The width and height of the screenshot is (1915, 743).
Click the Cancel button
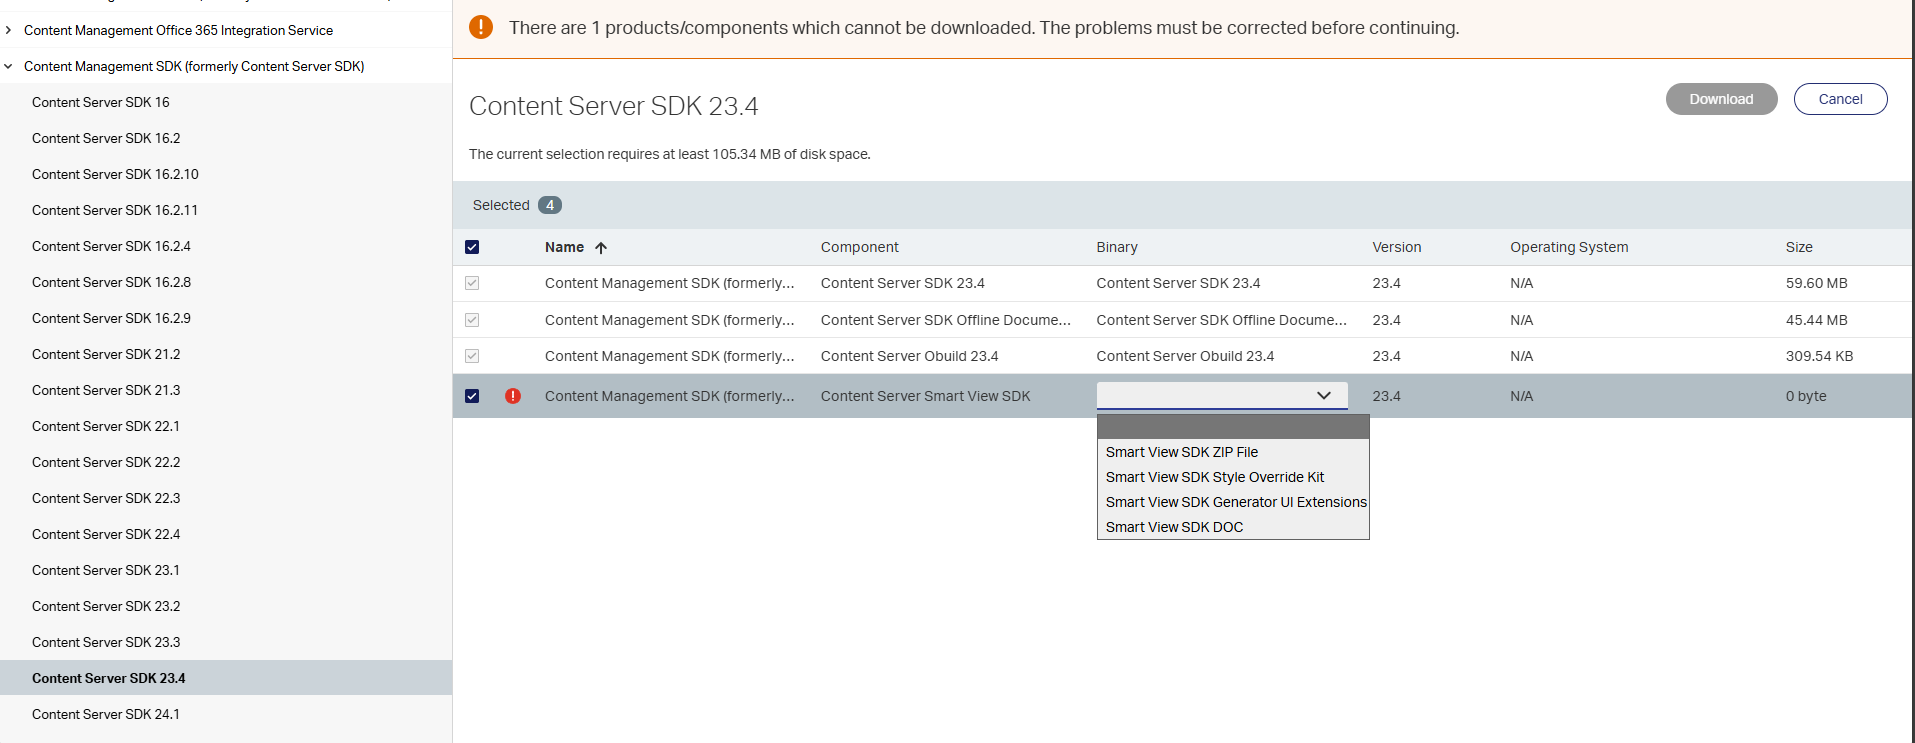pos(1840,99)
